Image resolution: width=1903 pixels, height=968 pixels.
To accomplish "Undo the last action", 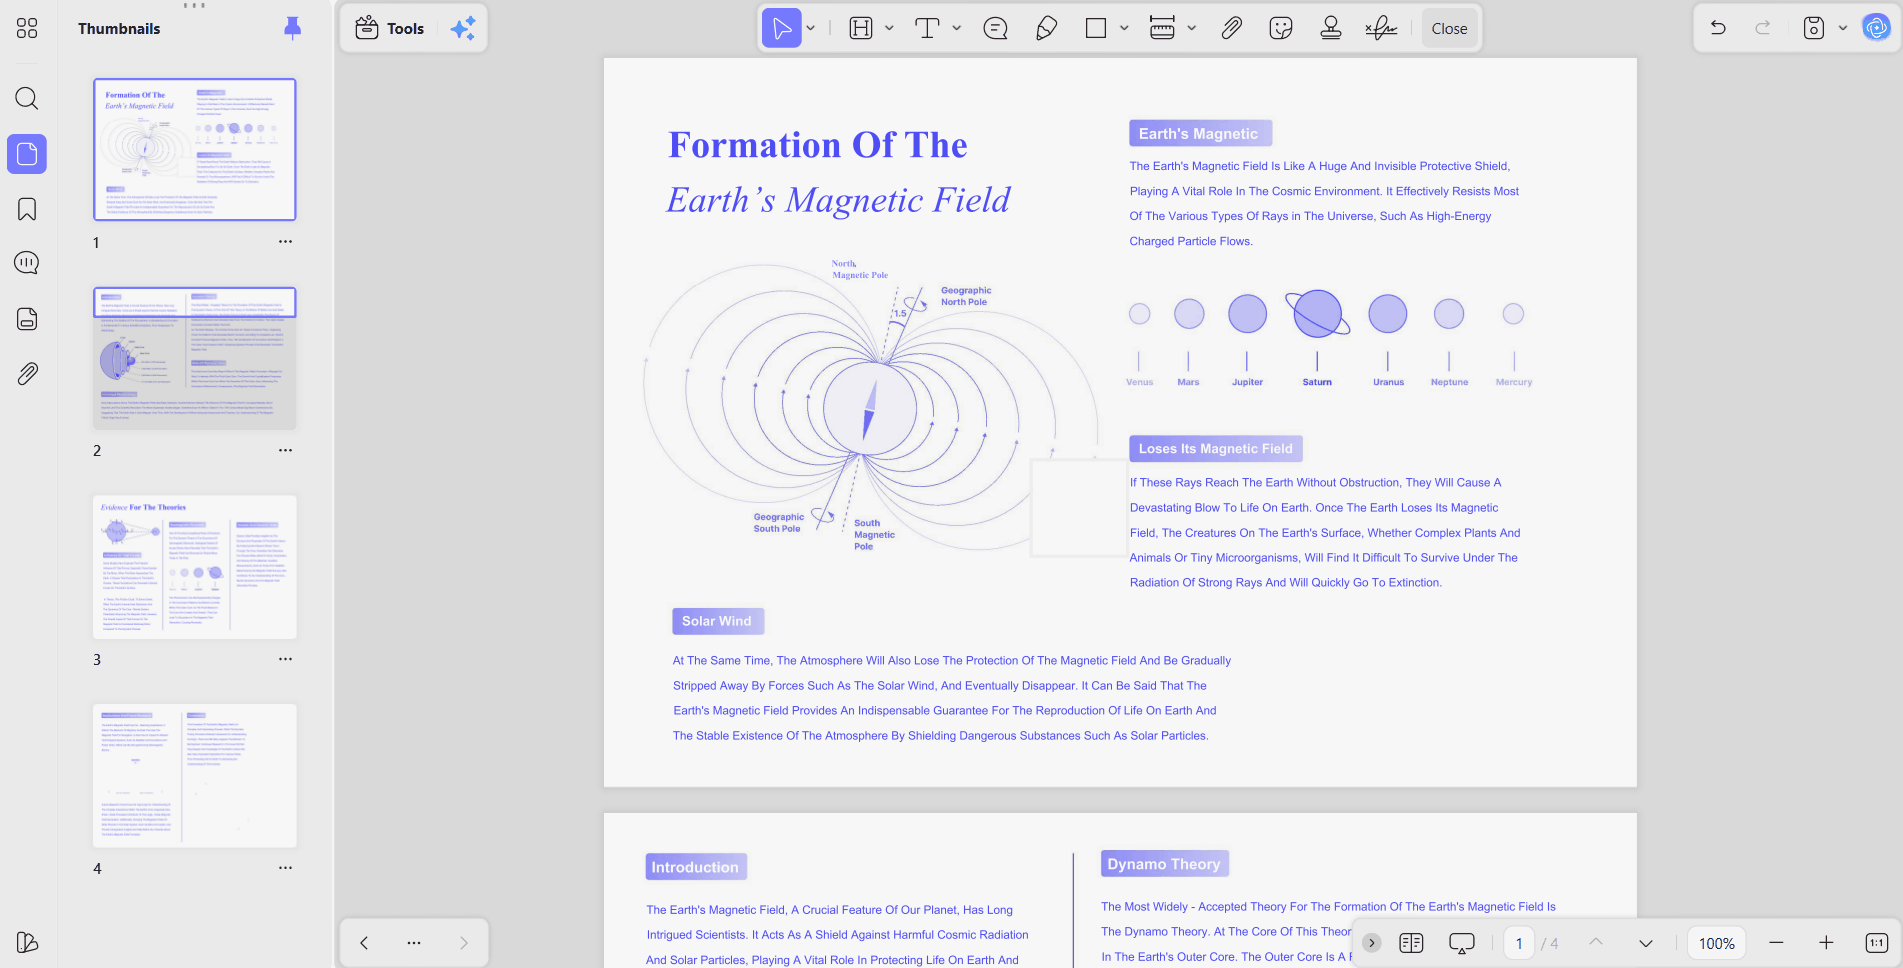I will tap(1718, 28).
